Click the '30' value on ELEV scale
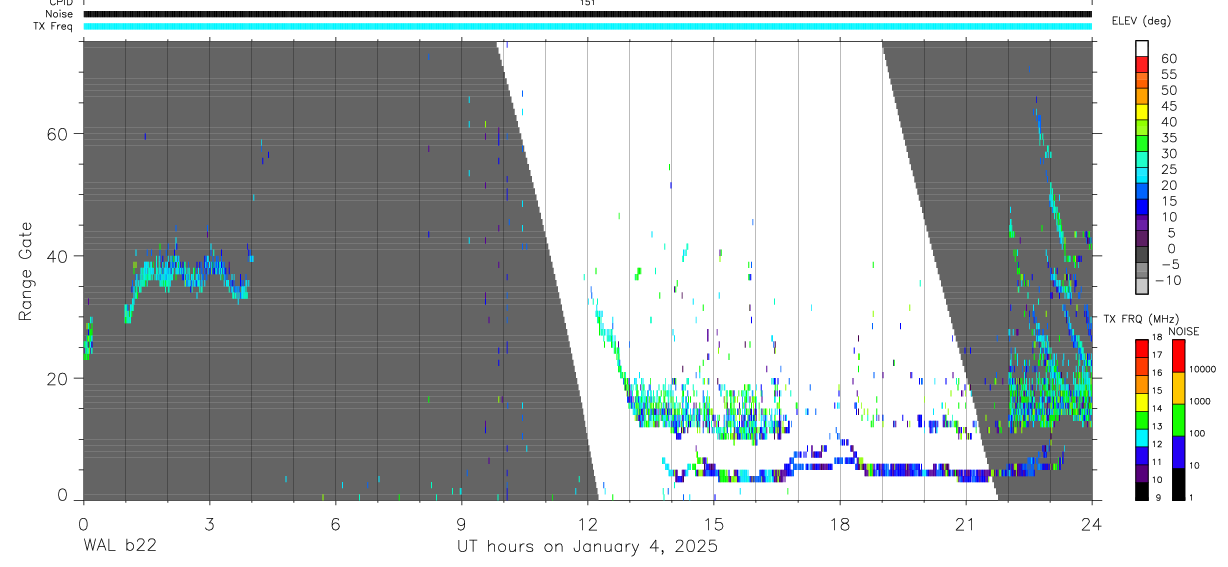Screen dimensions: 1228x567 1168,153
